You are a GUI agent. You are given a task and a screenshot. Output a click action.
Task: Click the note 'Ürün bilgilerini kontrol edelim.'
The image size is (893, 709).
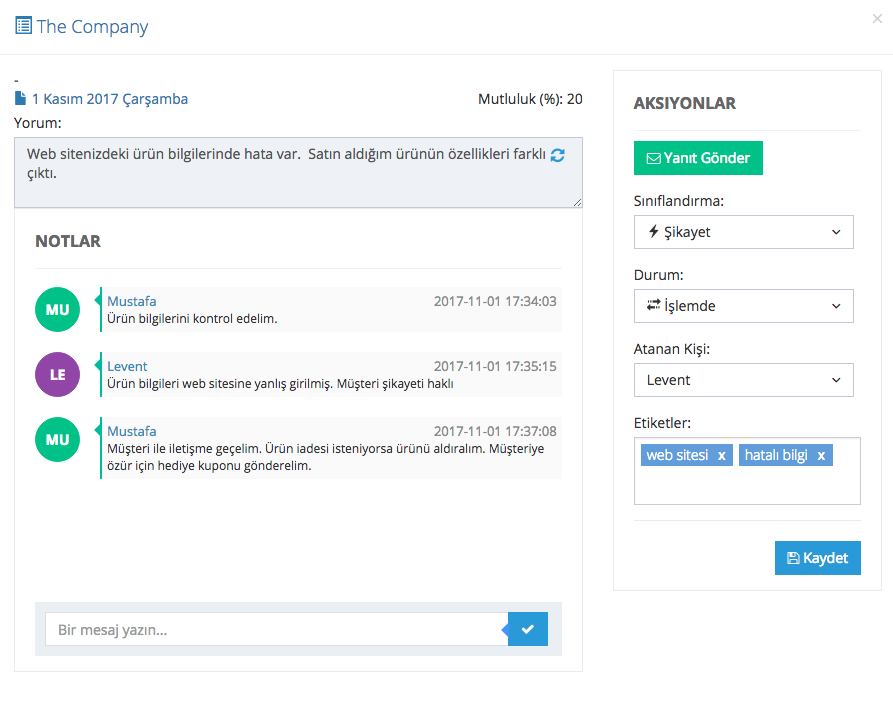[x=192, y=319]
